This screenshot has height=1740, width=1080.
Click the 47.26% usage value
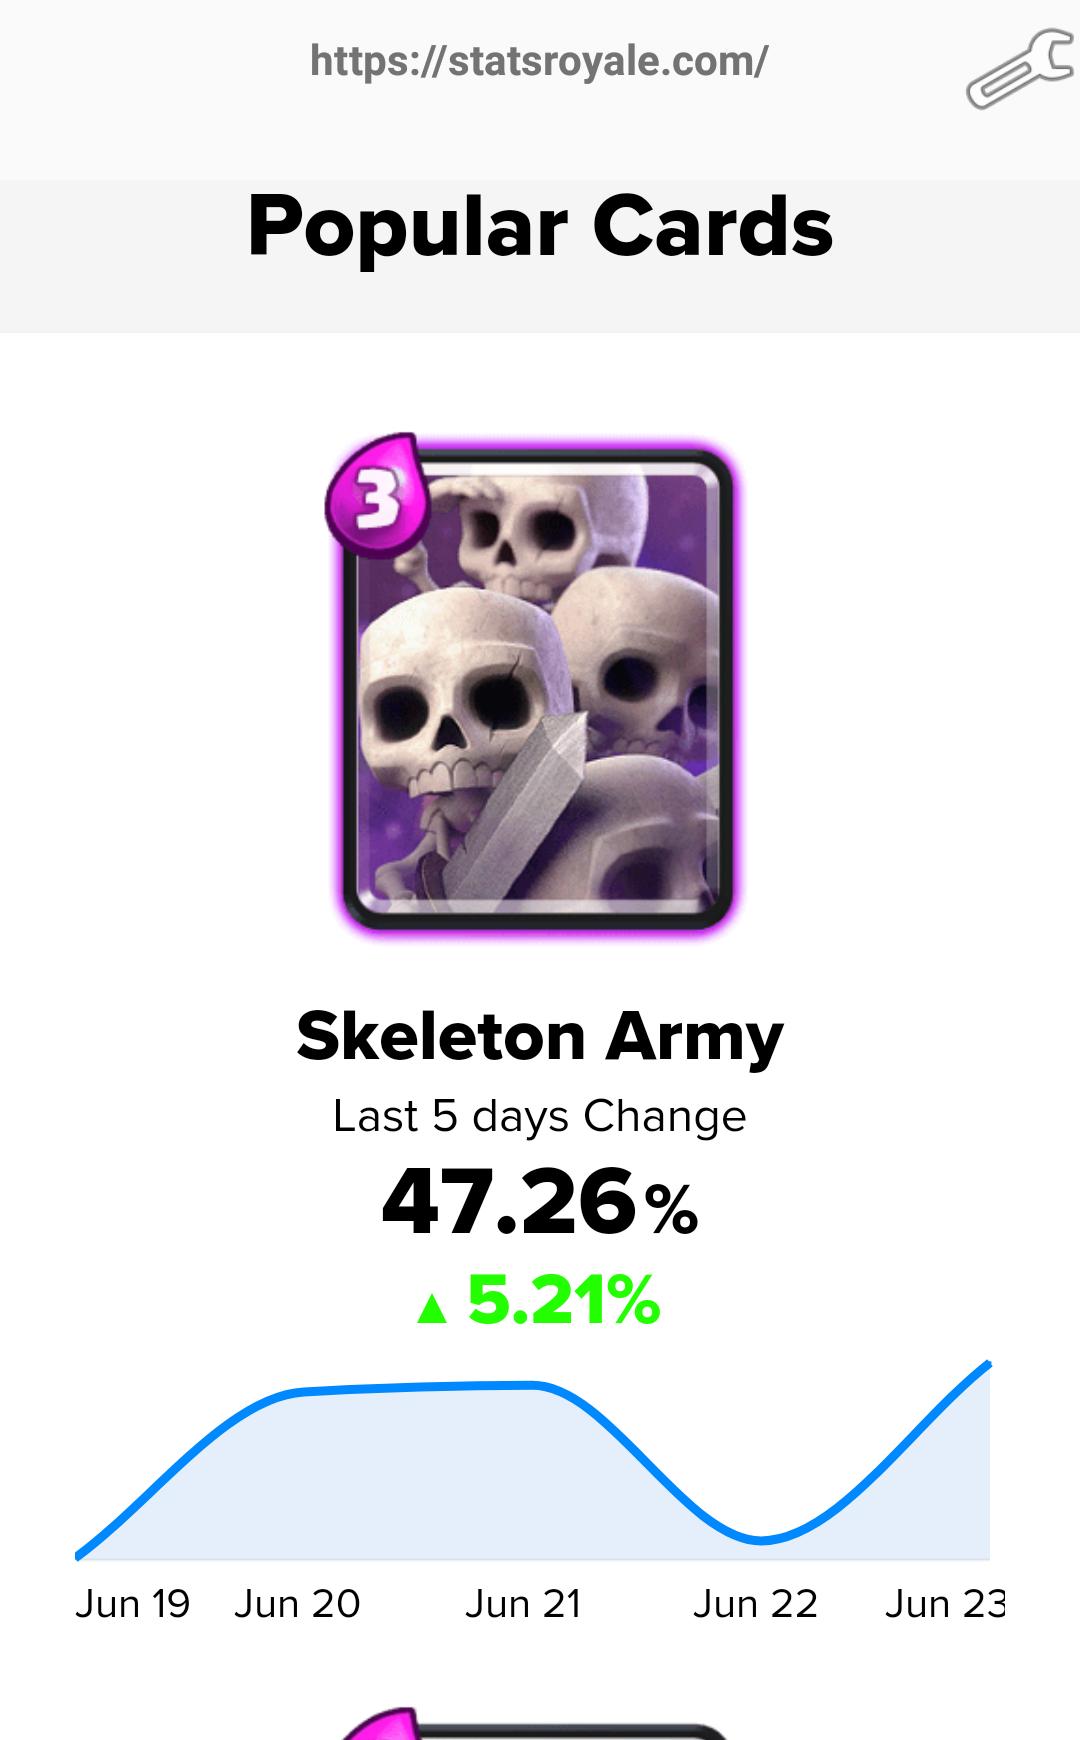tap(540, 1202)
